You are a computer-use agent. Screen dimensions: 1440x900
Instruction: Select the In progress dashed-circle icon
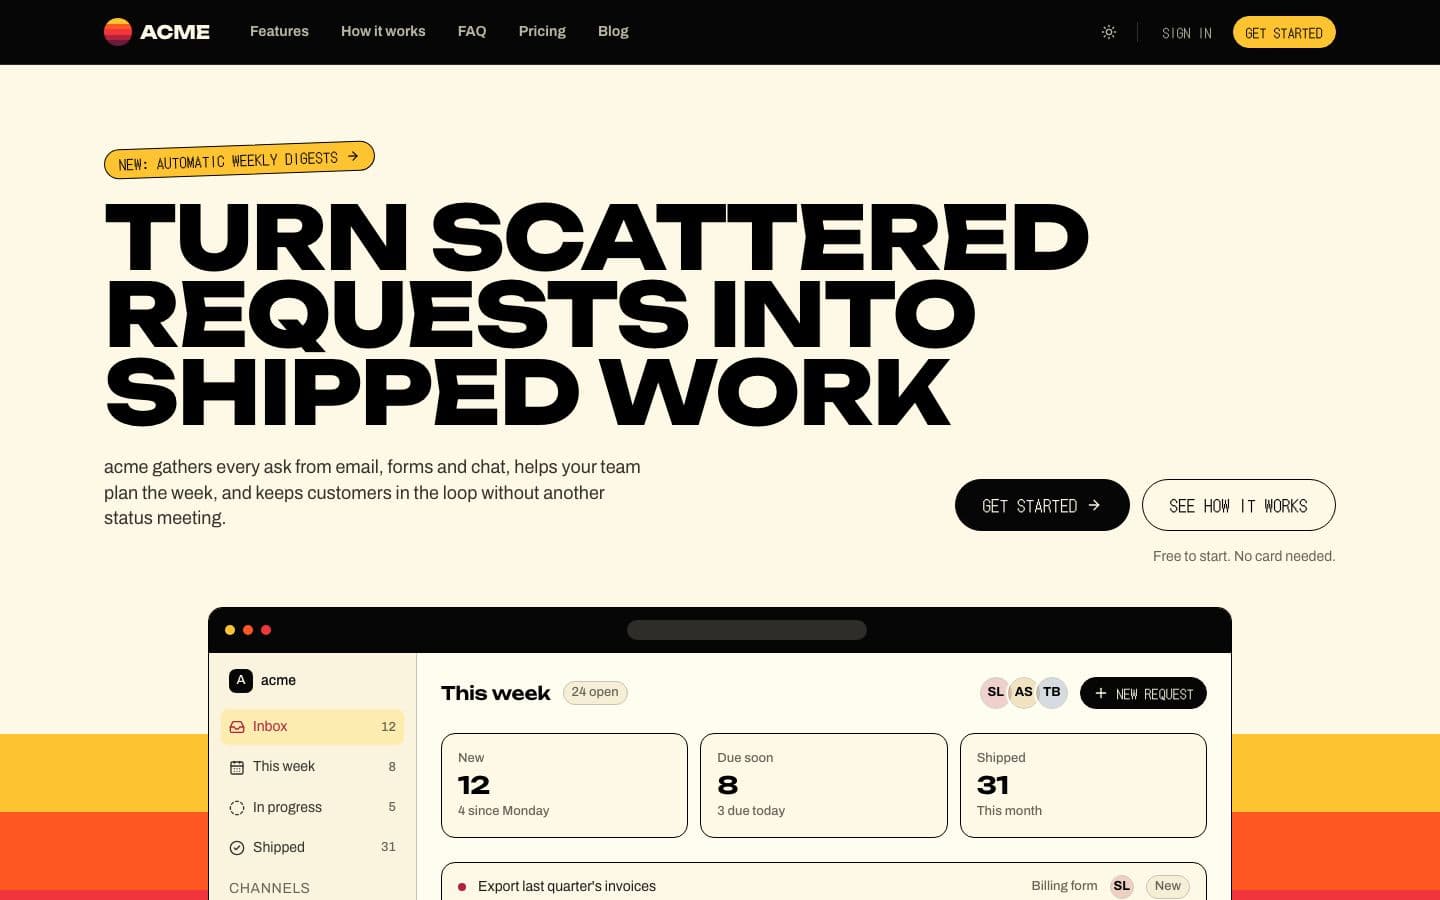point(237,808)
